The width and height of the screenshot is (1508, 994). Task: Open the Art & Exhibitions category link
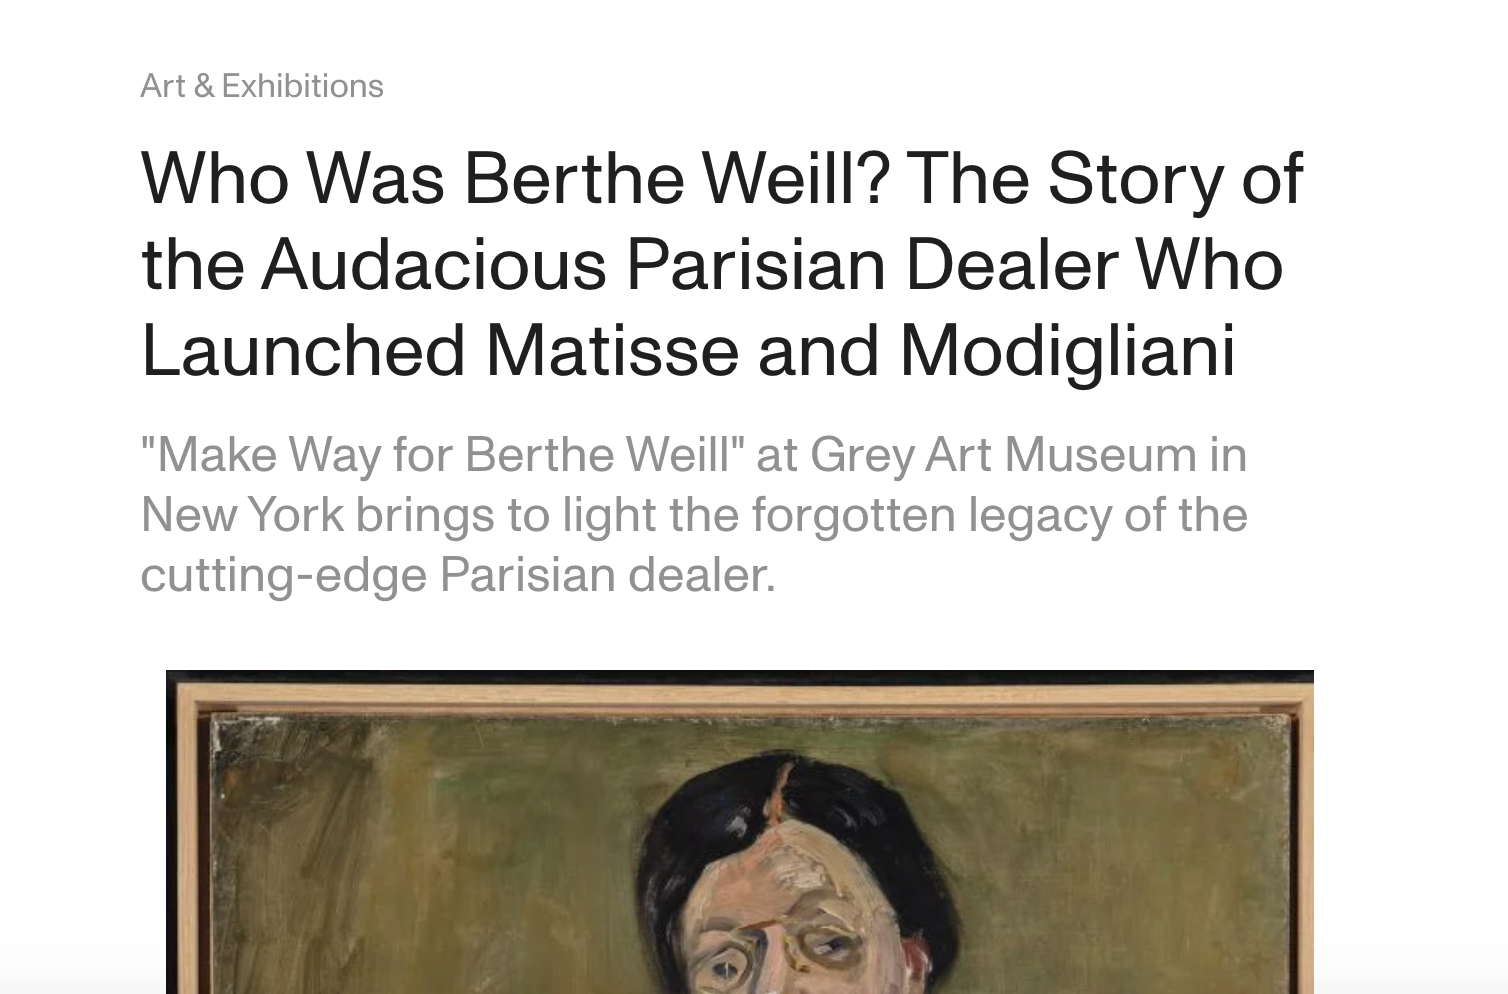[262, 86]
